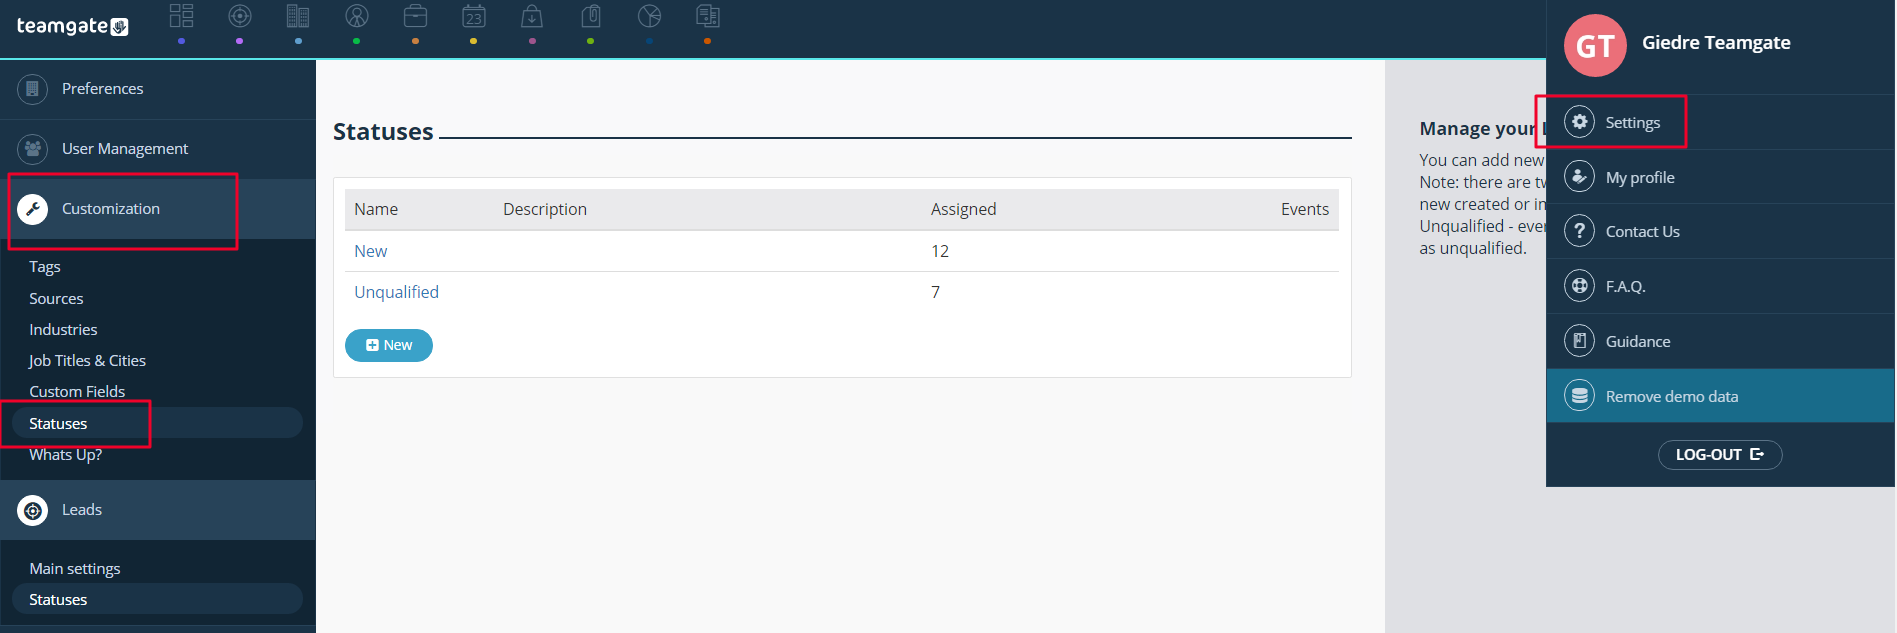Screen dimensions: 1897x633
Task: Click the Name column header
Action: click(376, 209)
